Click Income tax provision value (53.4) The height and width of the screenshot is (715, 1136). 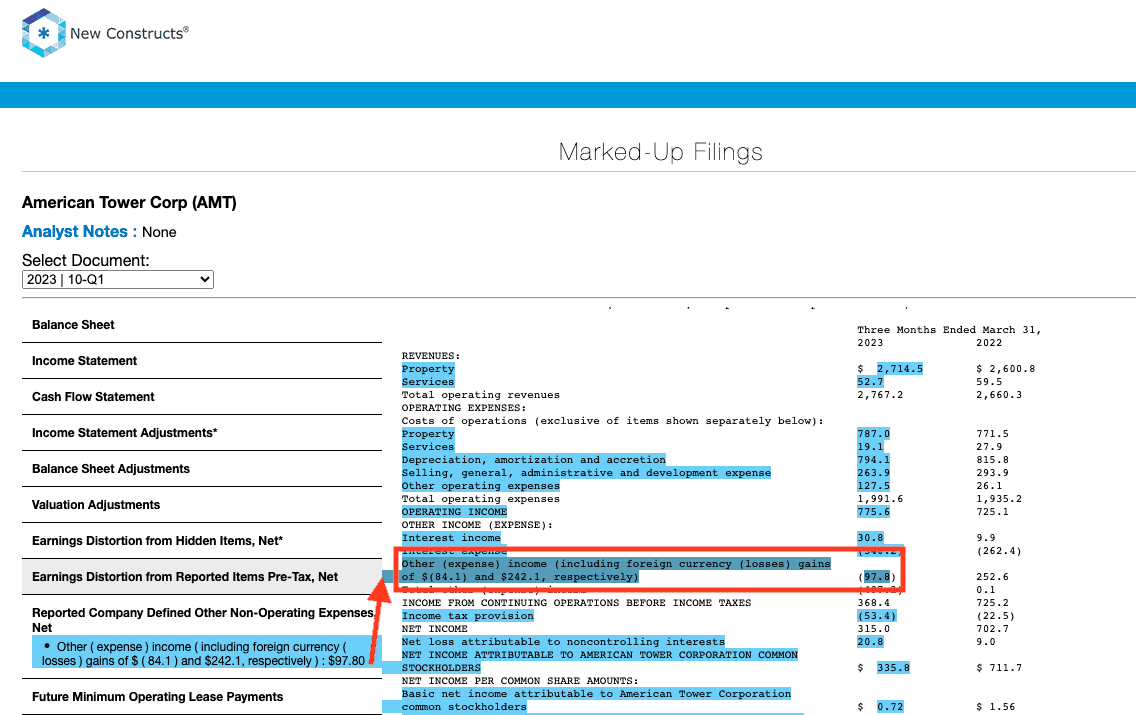[877, 616]
